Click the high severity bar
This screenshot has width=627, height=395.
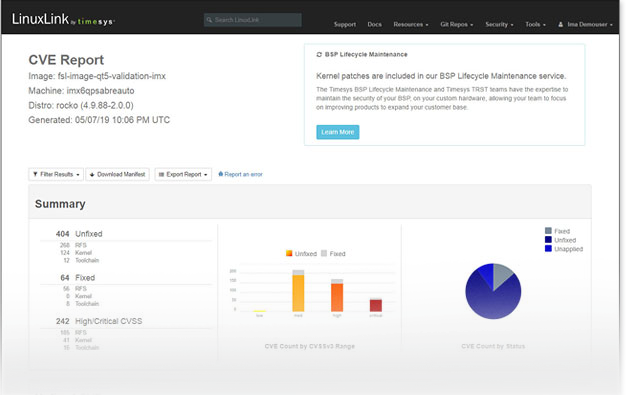point(337,295)
